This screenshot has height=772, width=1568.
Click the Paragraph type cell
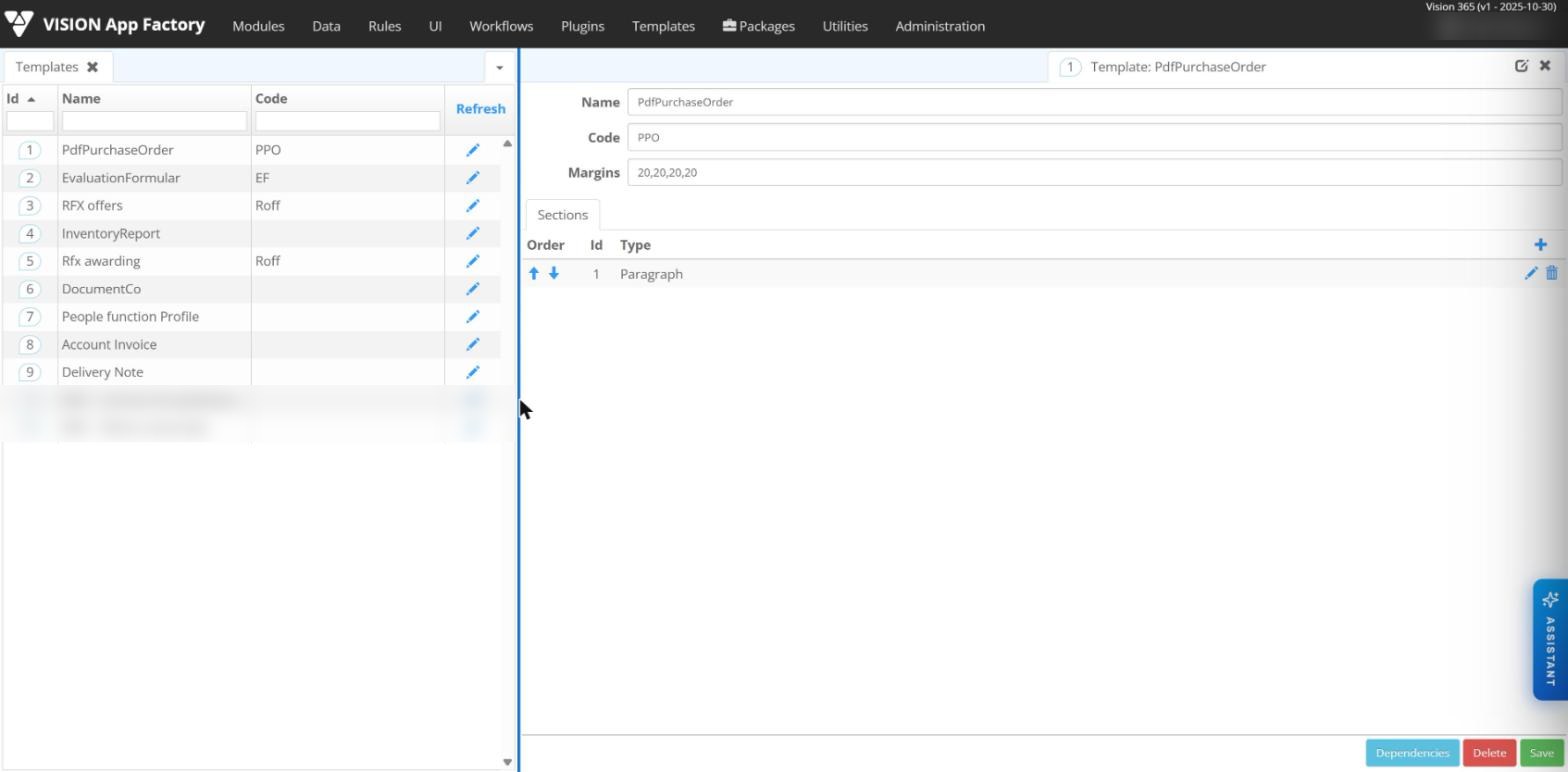[651, 274]
